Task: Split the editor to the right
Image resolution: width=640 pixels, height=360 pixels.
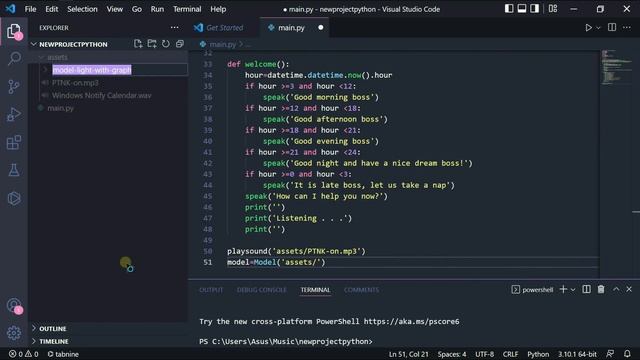Action: pos(612,27)
